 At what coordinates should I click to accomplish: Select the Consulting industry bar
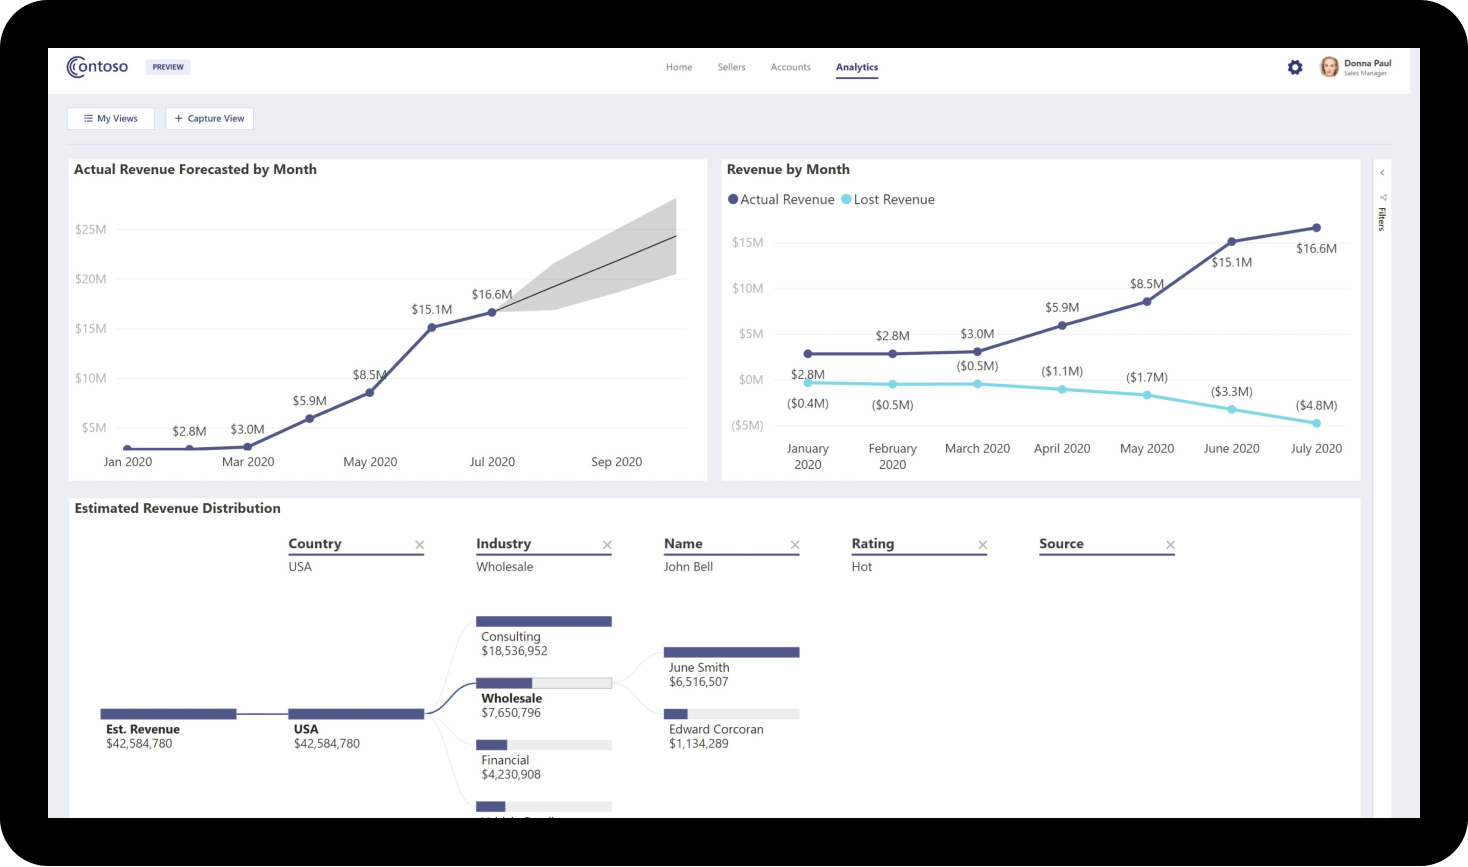coord(543,622)
